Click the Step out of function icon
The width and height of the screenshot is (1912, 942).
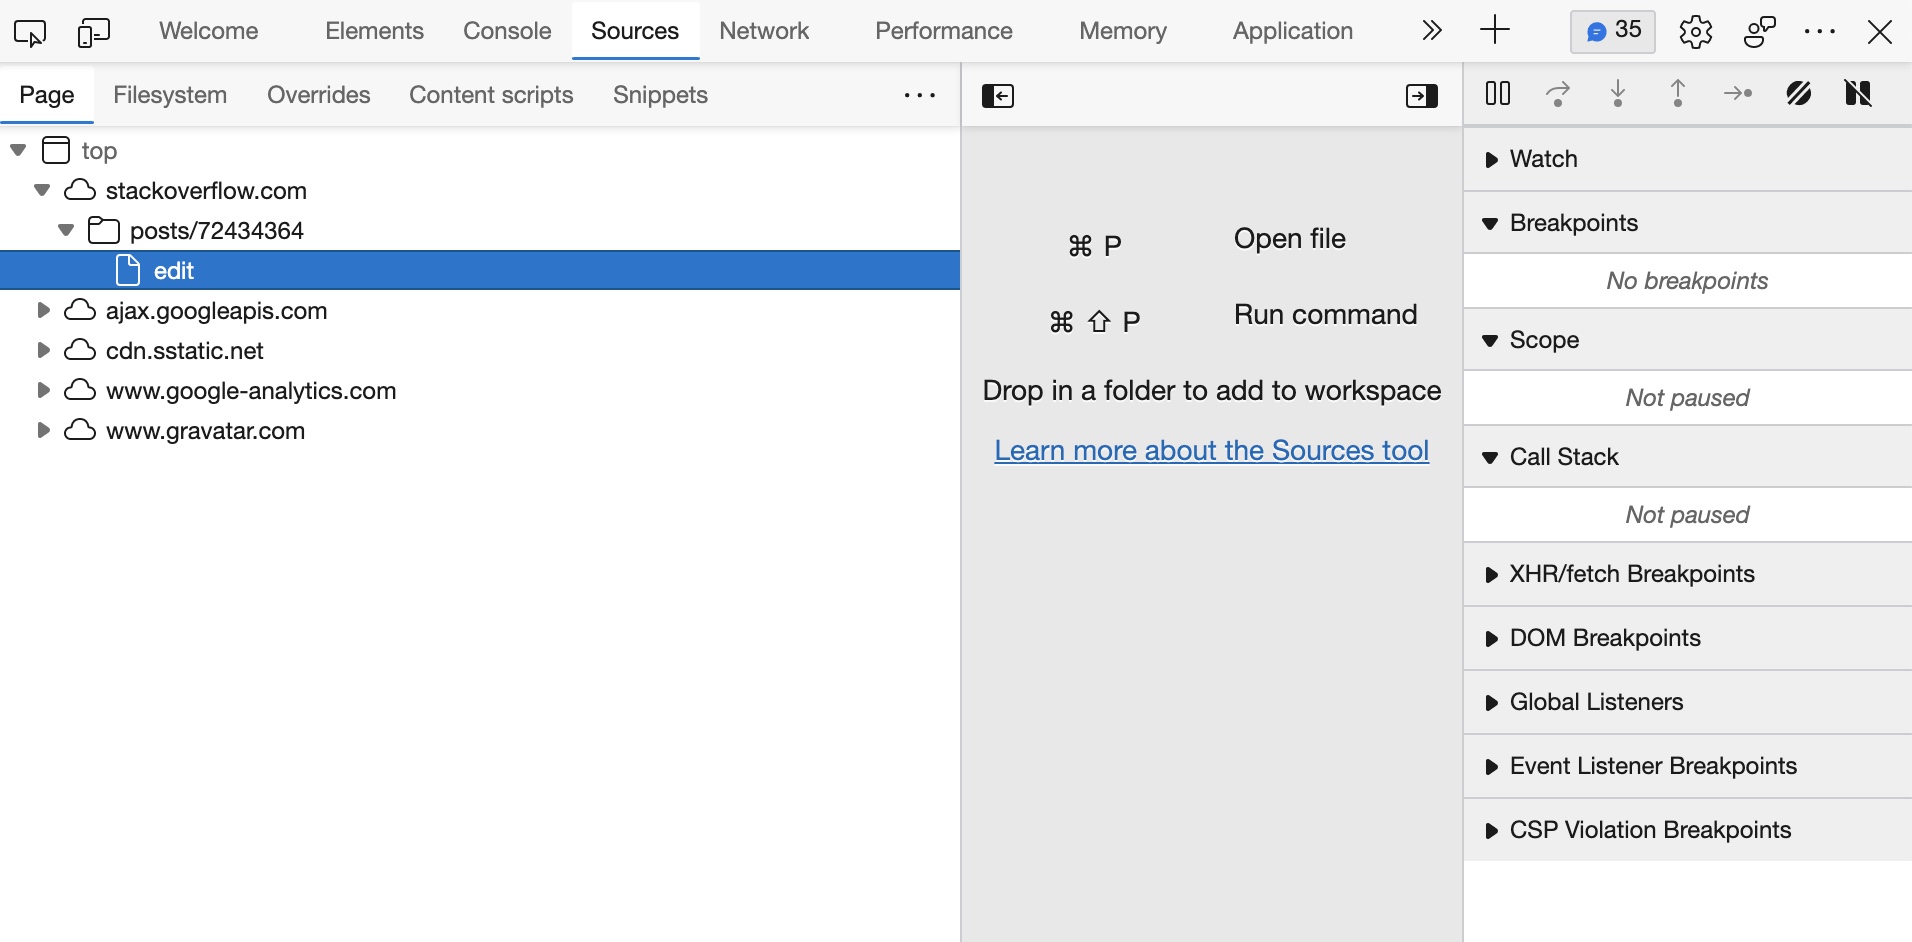pyautogui.click(x=1678, y=94)
